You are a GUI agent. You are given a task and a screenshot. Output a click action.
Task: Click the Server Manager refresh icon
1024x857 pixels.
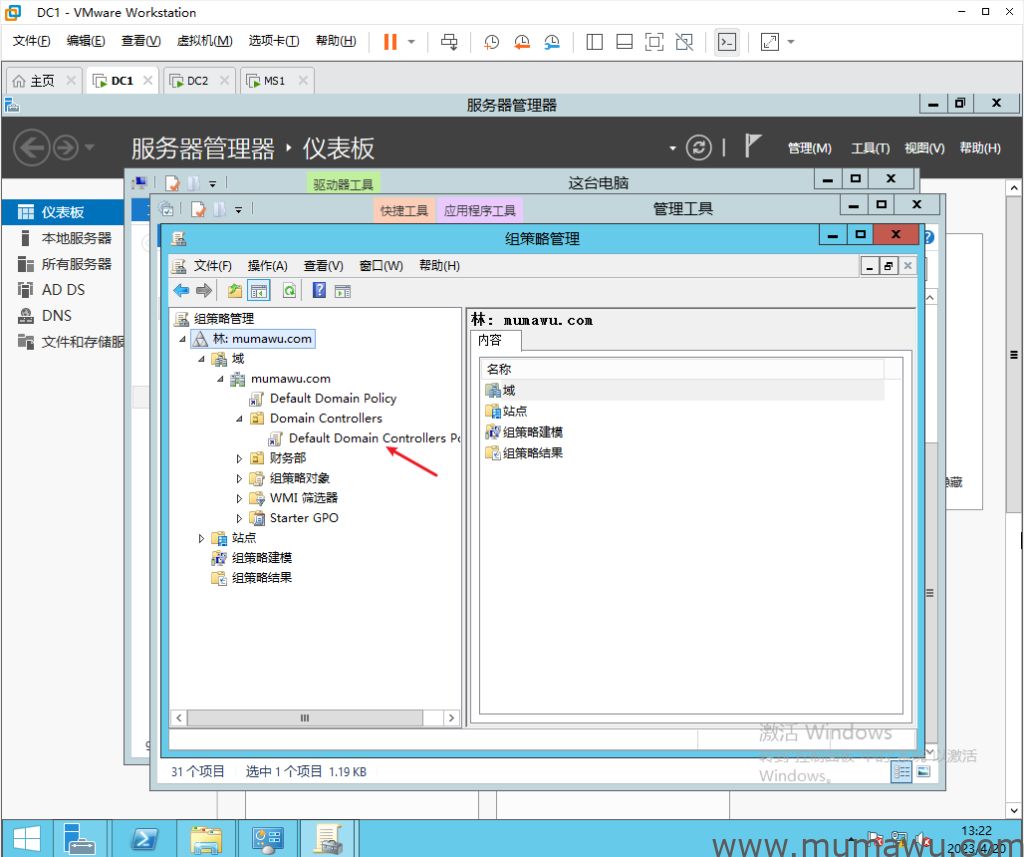tap(700, 147)
